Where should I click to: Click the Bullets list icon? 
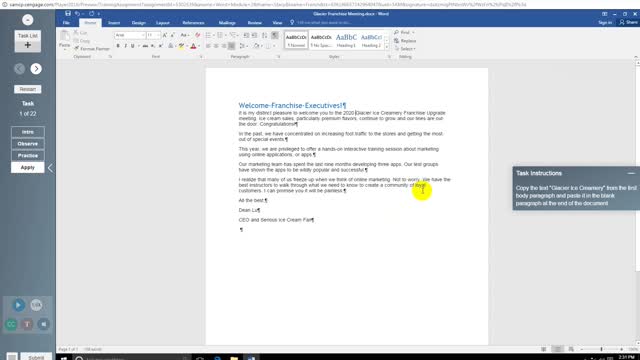point(208,35)
